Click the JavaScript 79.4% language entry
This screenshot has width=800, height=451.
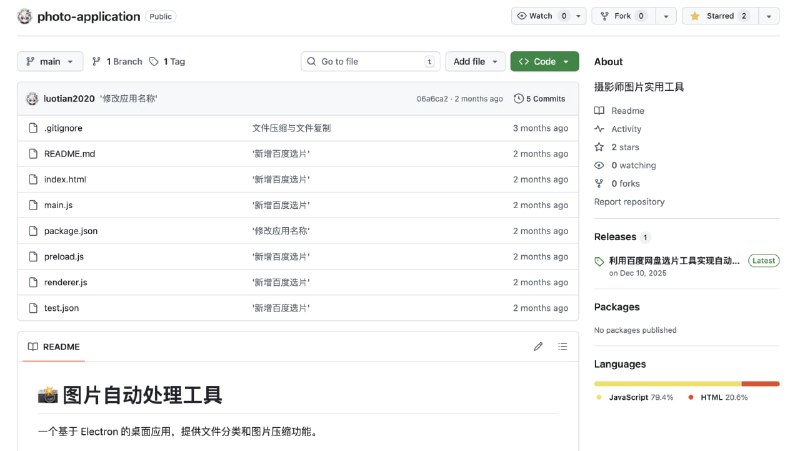point(634,397)
